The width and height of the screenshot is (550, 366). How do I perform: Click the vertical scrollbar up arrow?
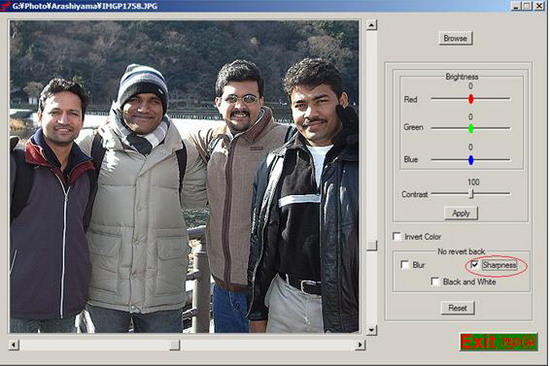(371, 25)
